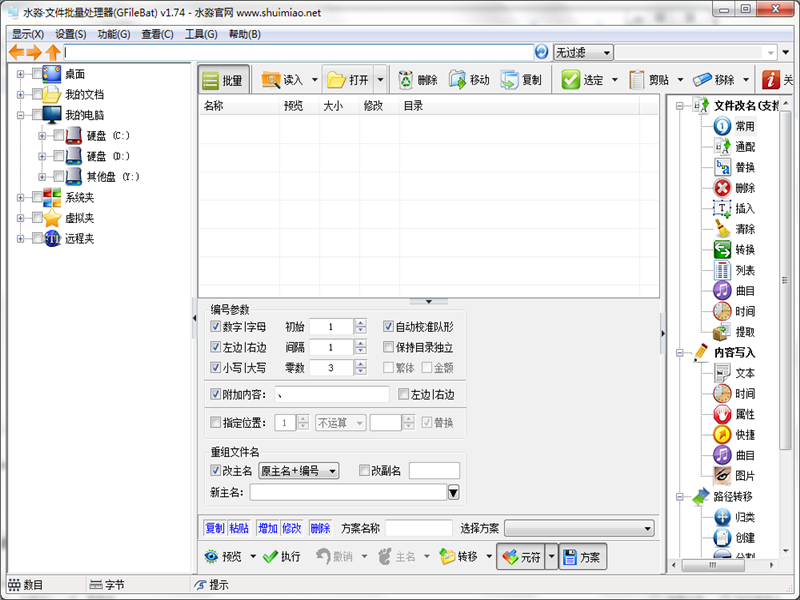
Task: Uncheck 自动校准队形 option
Action: [388, 327]
